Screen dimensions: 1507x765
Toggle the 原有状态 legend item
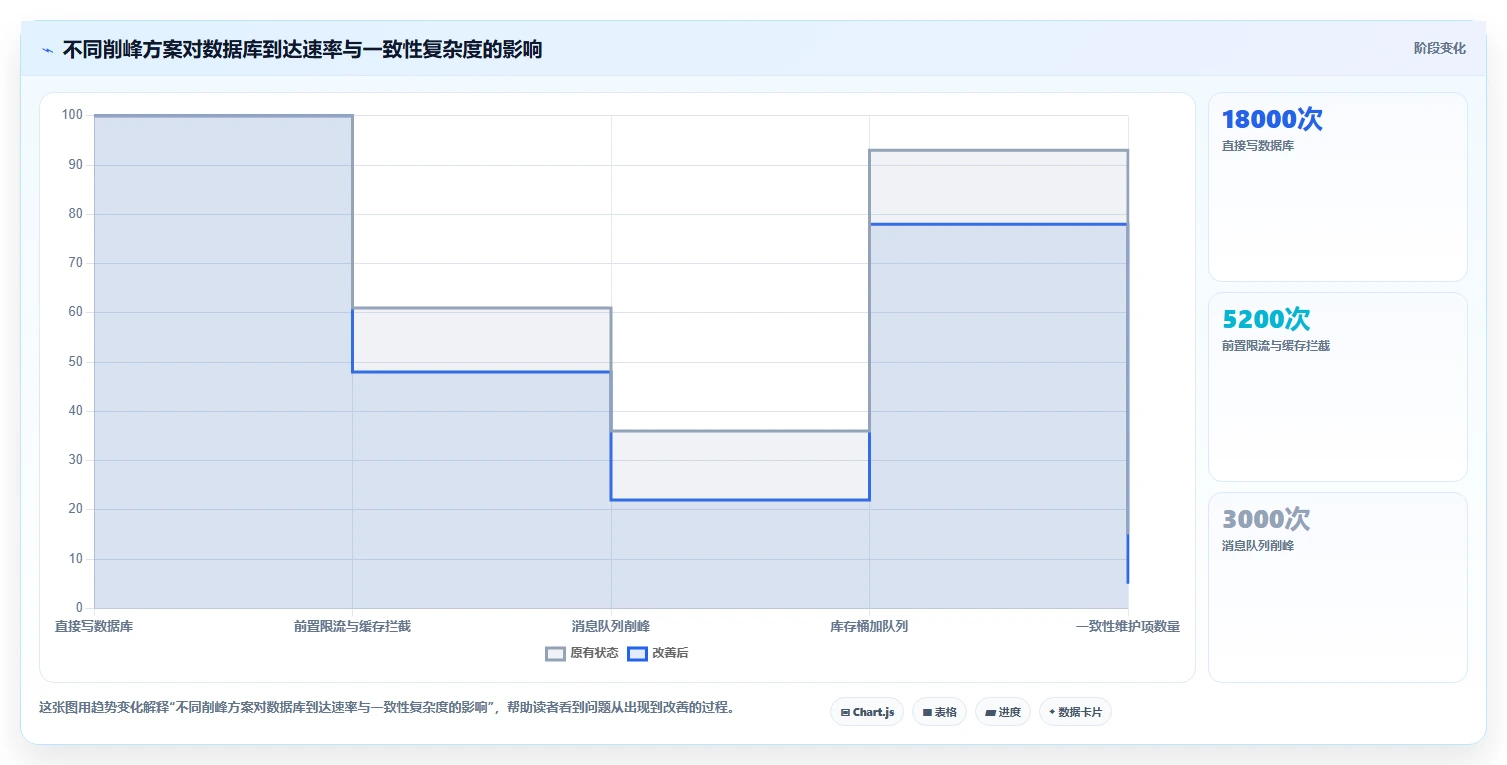(582, 654)
